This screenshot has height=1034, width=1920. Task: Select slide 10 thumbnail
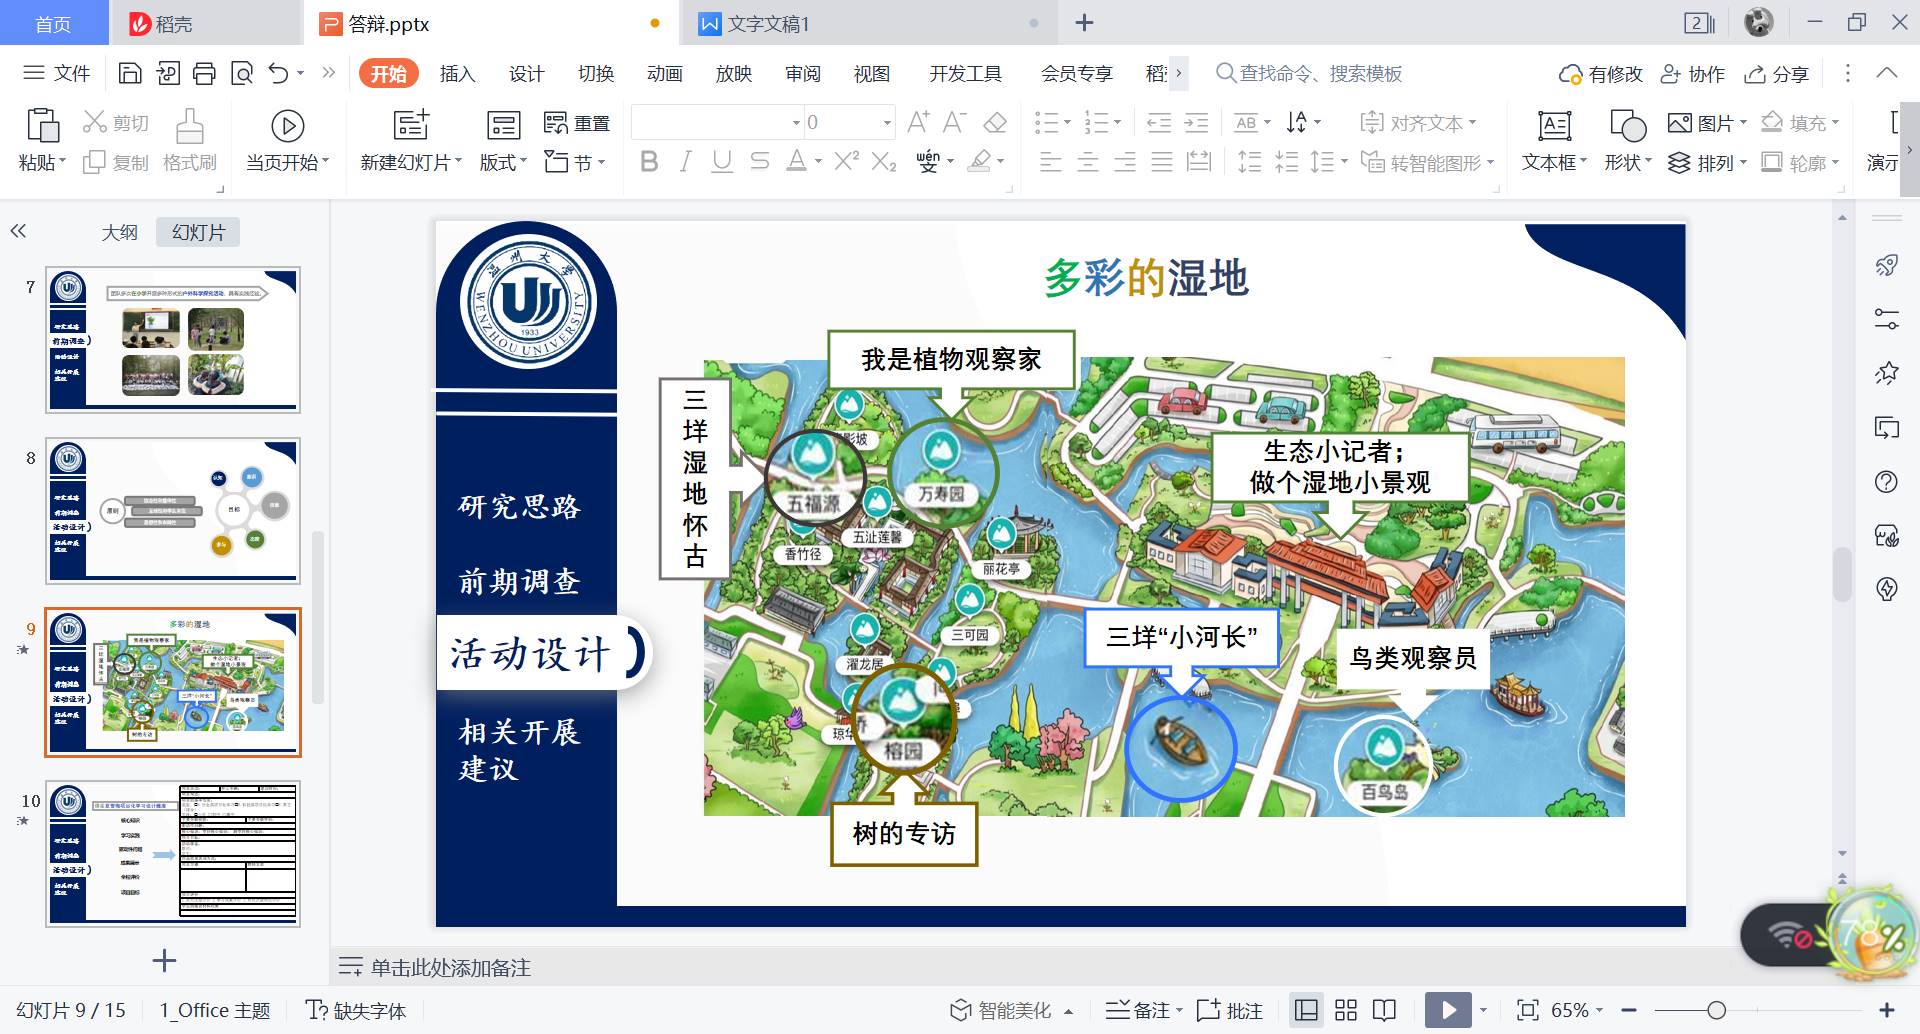click(x=173, y=854)
